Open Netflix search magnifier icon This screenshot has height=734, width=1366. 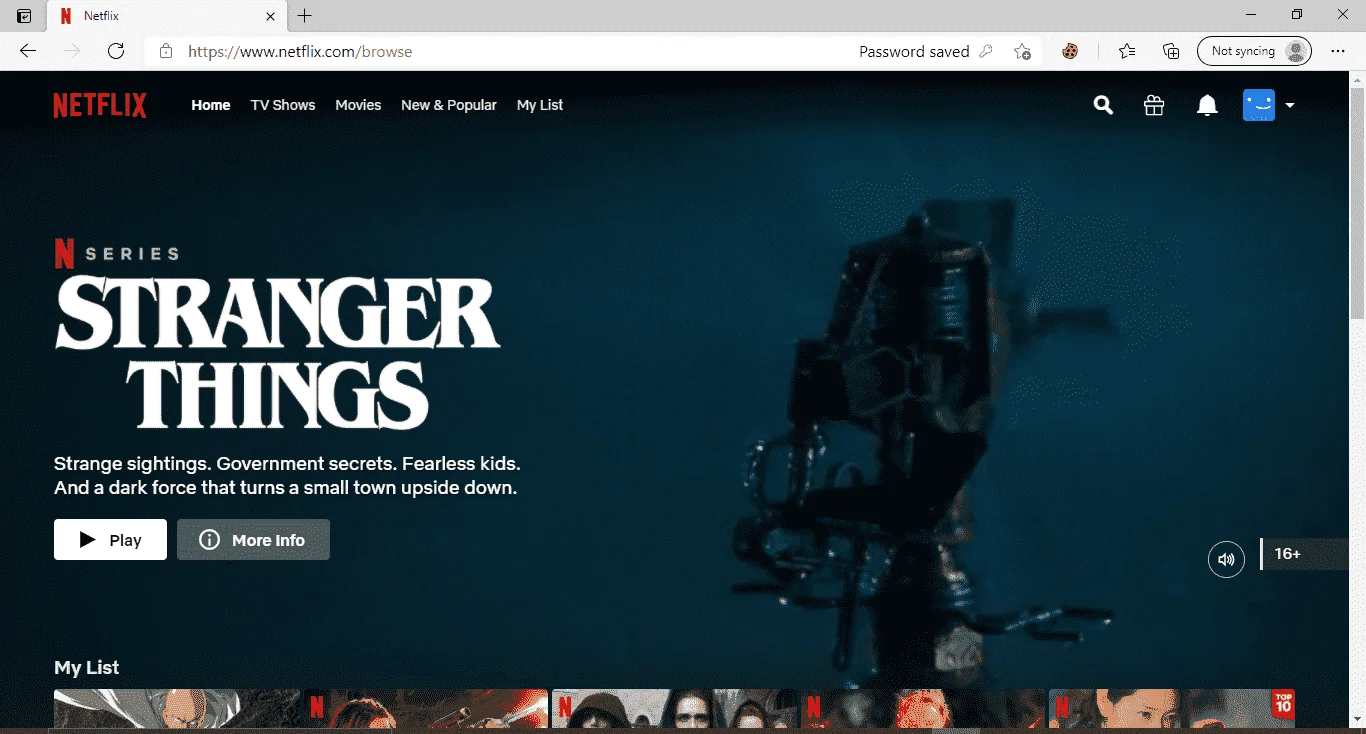pos(1103,105)
